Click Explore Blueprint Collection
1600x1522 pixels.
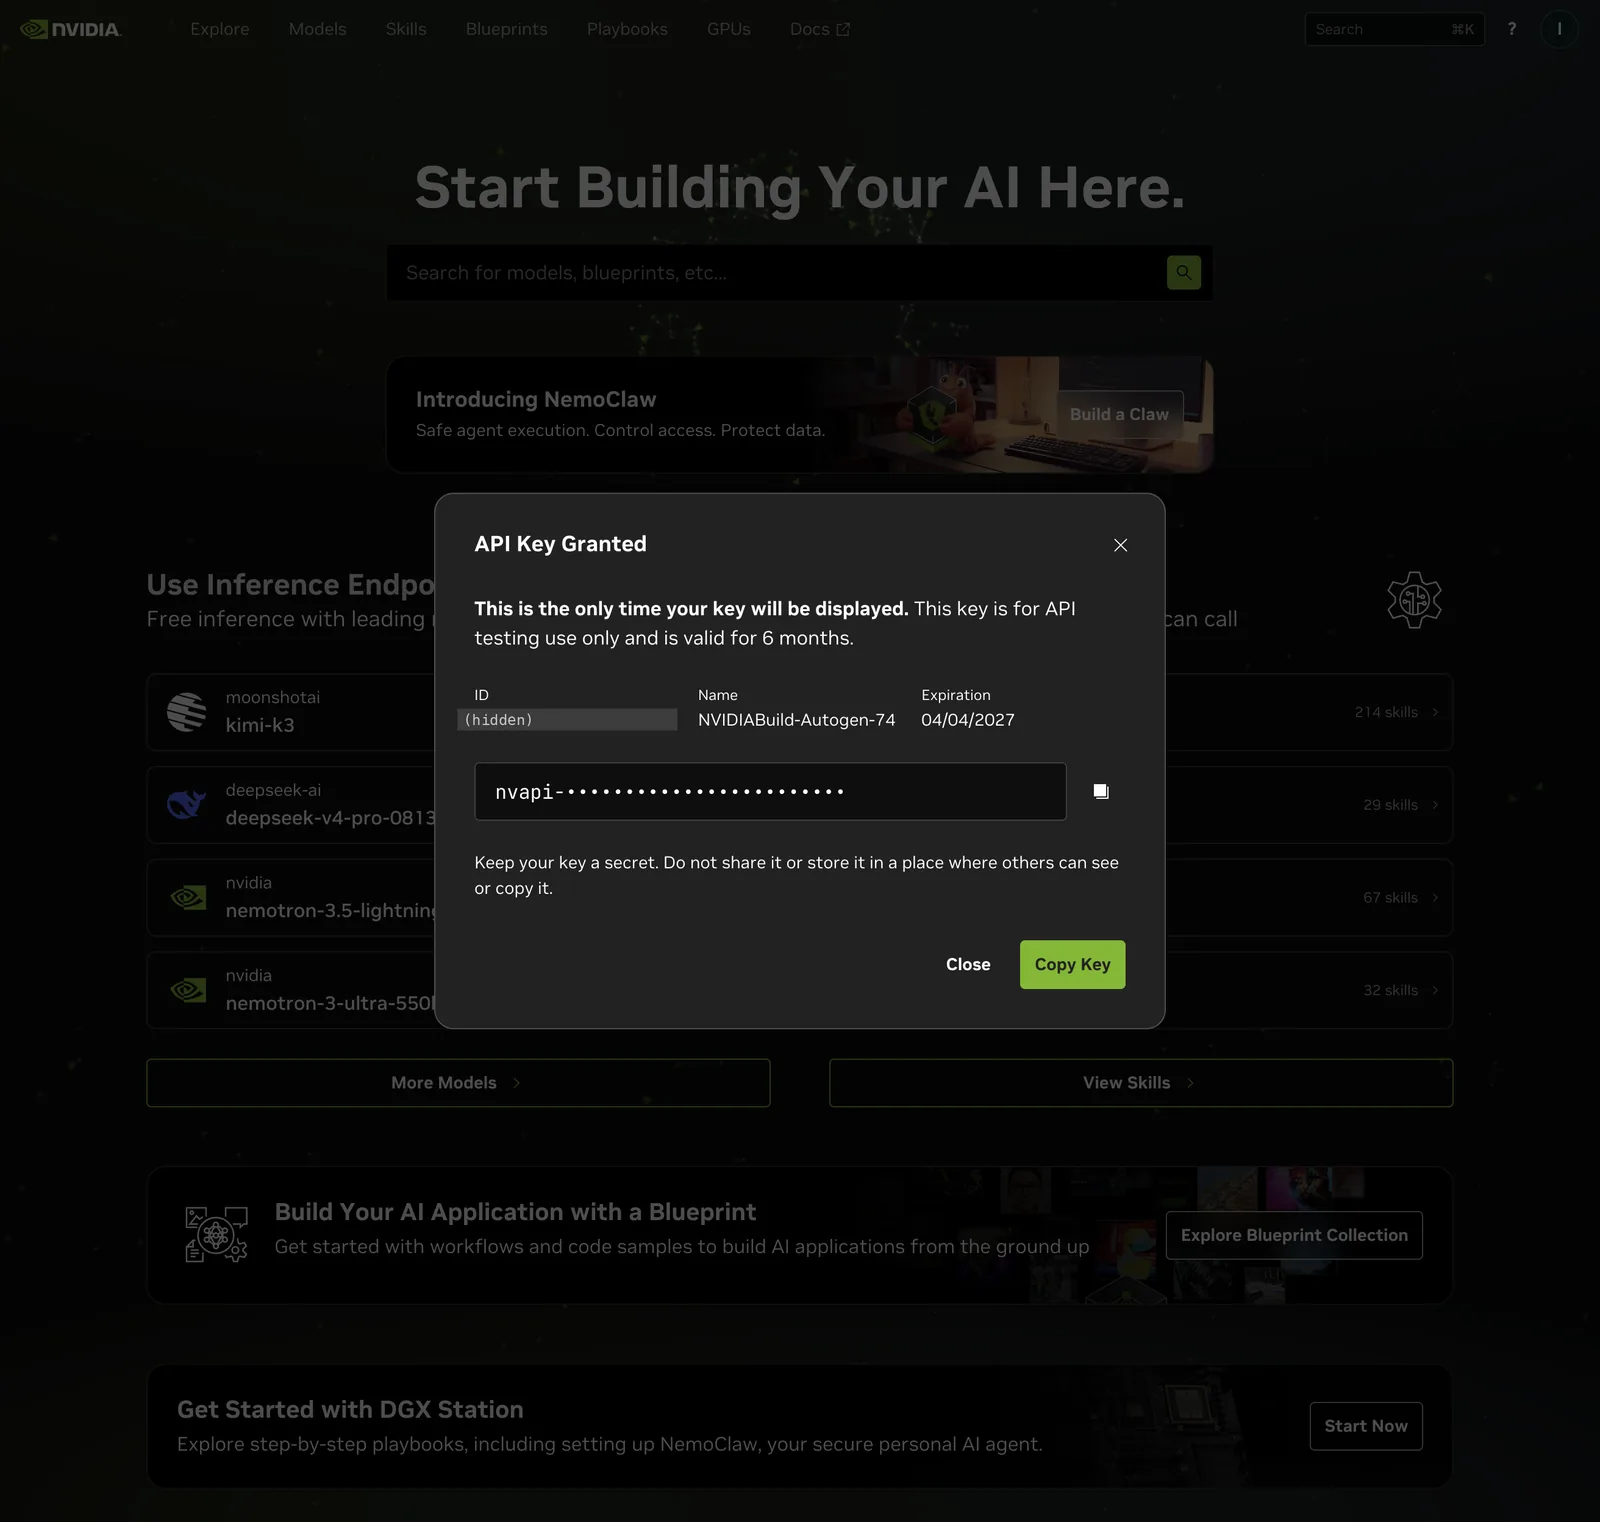pyautogui.click(x=1294, y=1235)
